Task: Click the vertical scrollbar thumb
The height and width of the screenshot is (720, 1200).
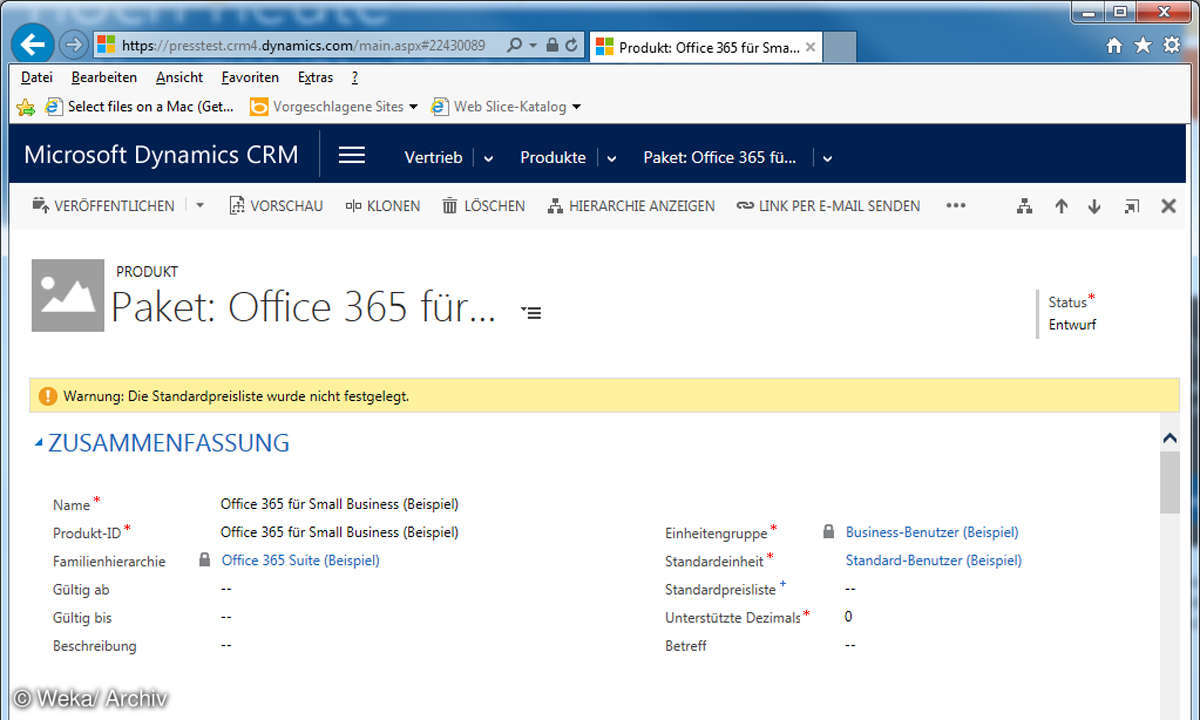Action: [x=1169, y=482]
